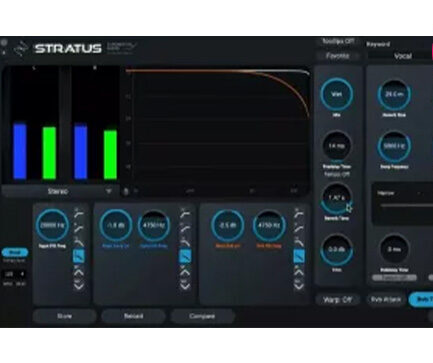
Task: Click the Compare button
Action: 202,316
